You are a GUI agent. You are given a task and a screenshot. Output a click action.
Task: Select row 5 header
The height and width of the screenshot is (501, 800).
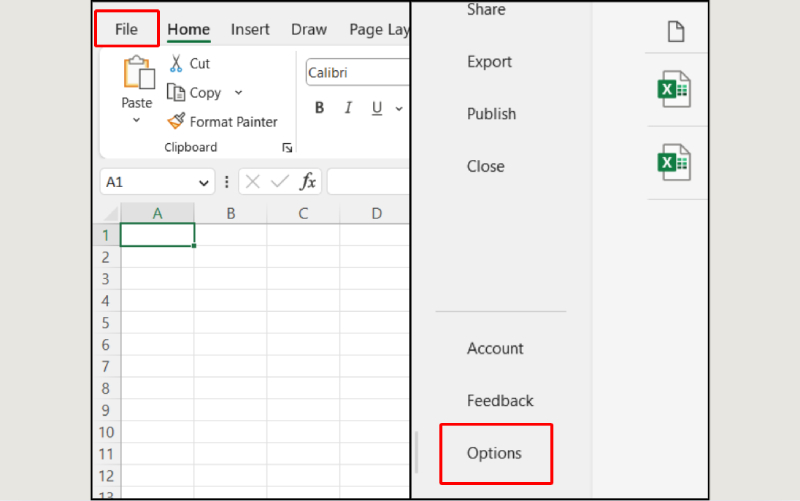click(106, 323)
